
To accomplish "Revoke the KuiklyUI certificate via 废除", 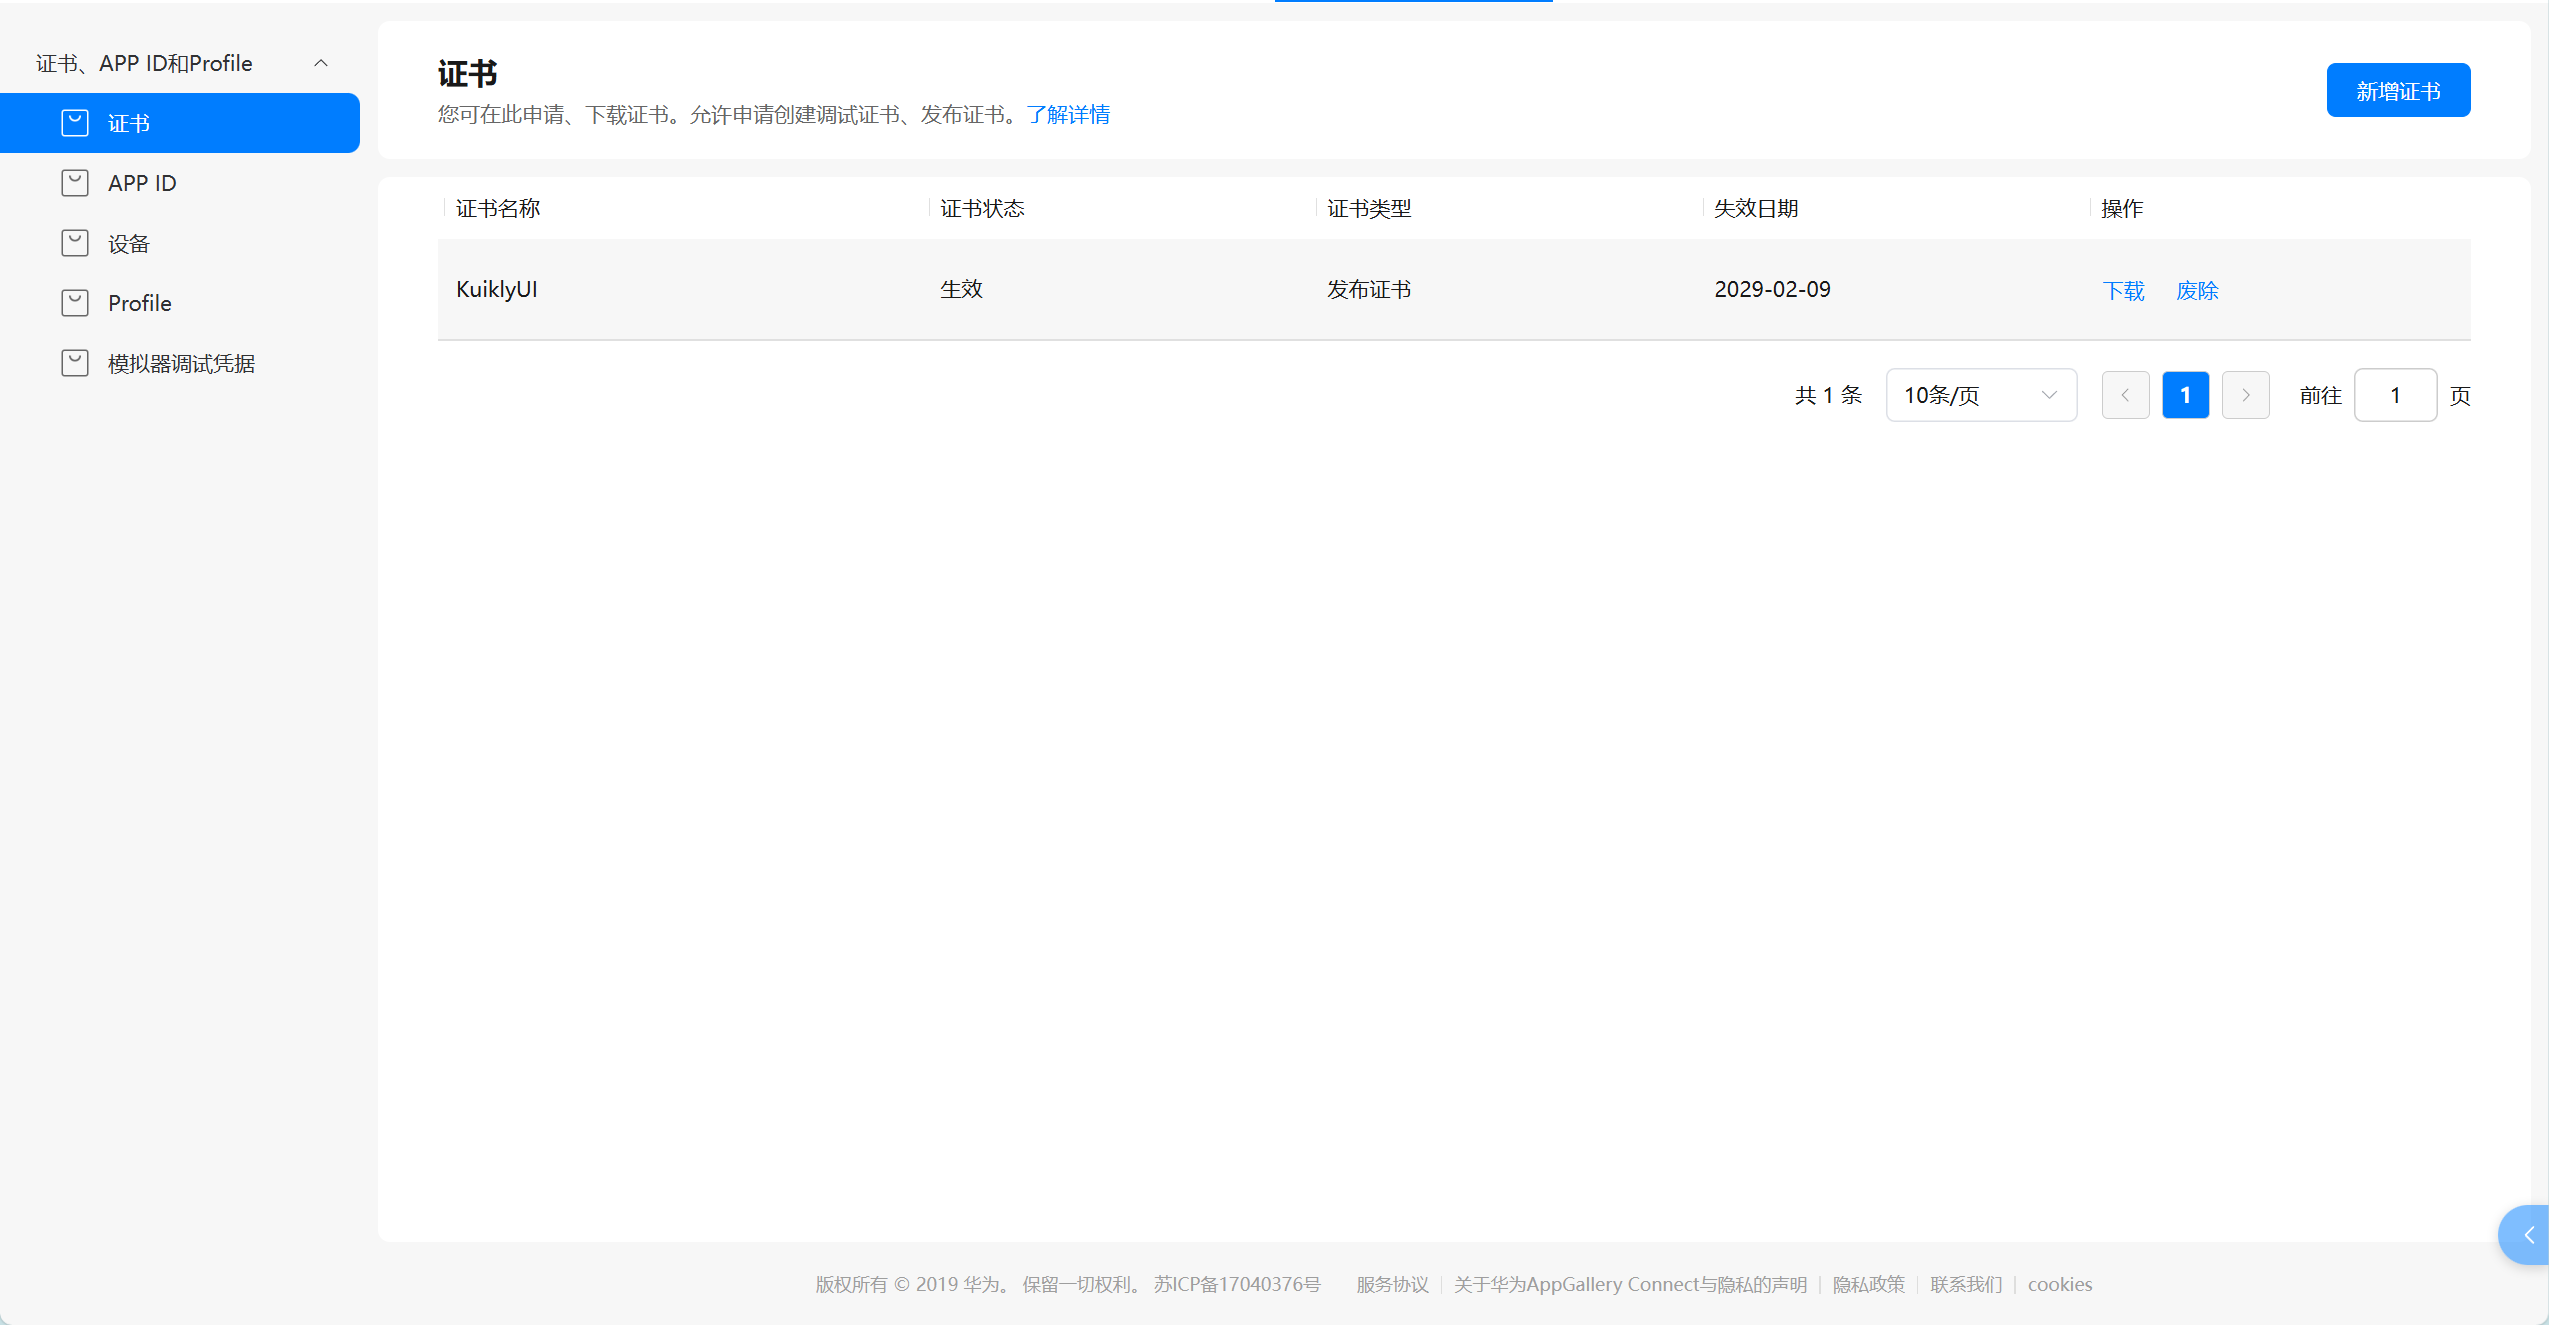I will point(2198,290).
